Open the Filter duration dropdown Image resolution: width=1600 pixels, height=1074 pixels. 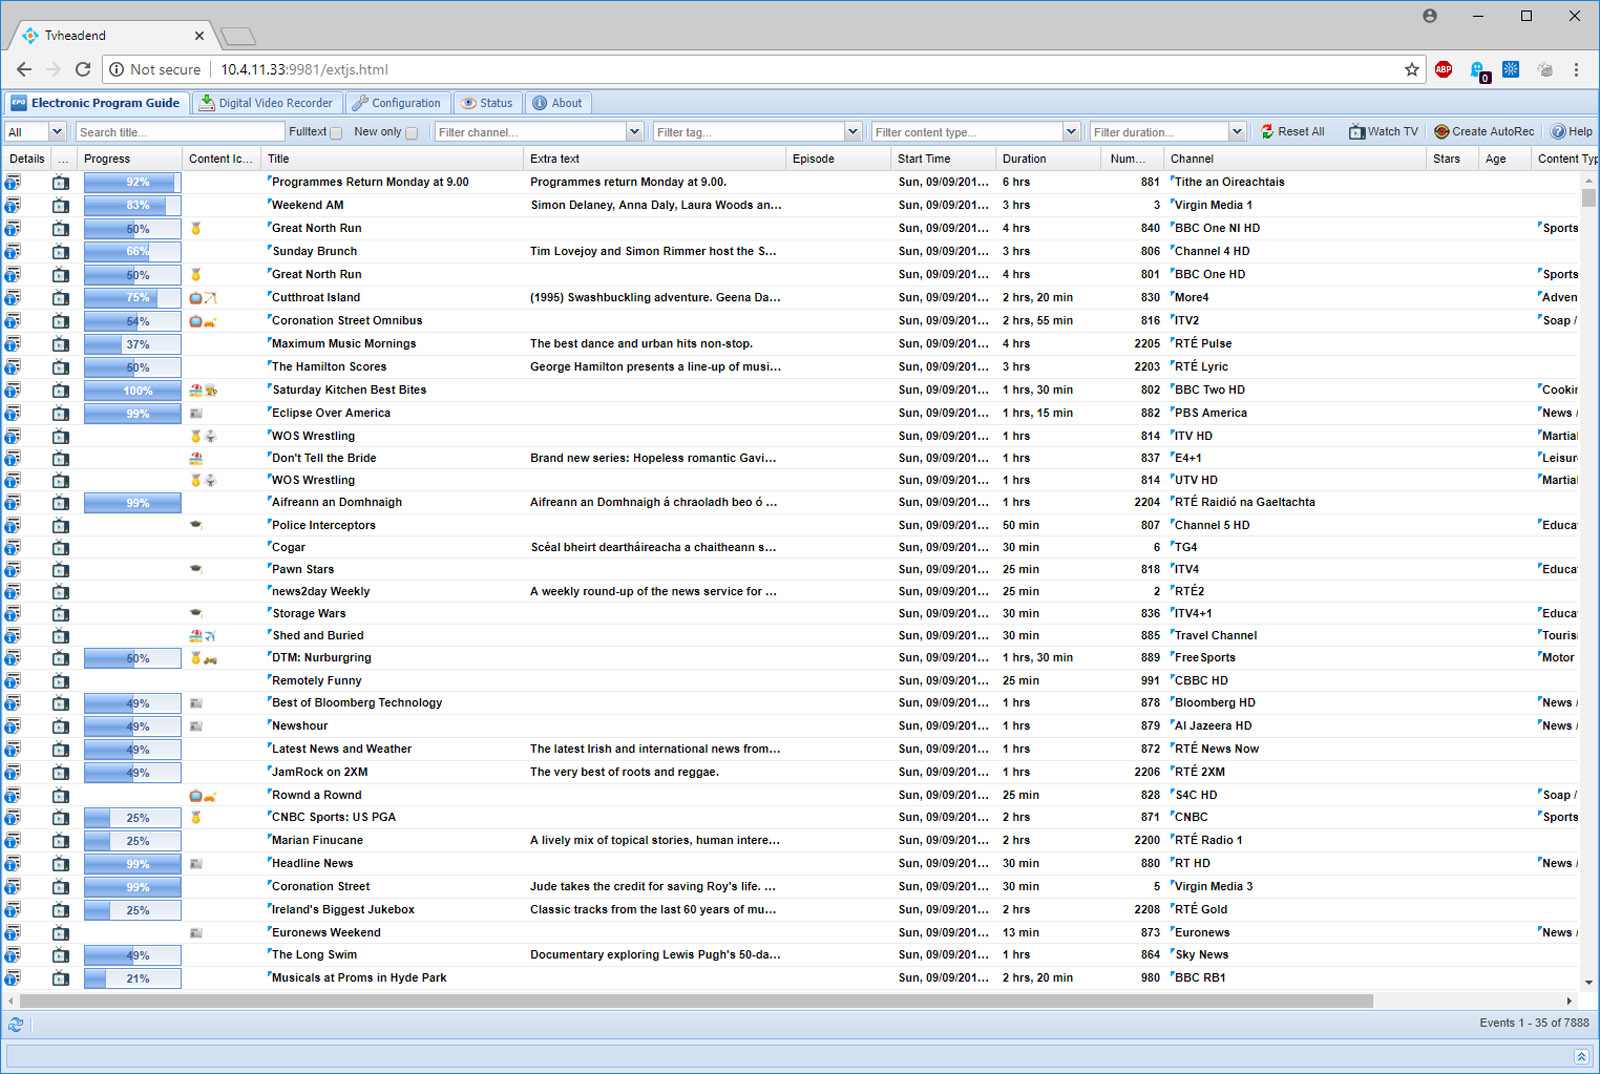click(1237, 132)
